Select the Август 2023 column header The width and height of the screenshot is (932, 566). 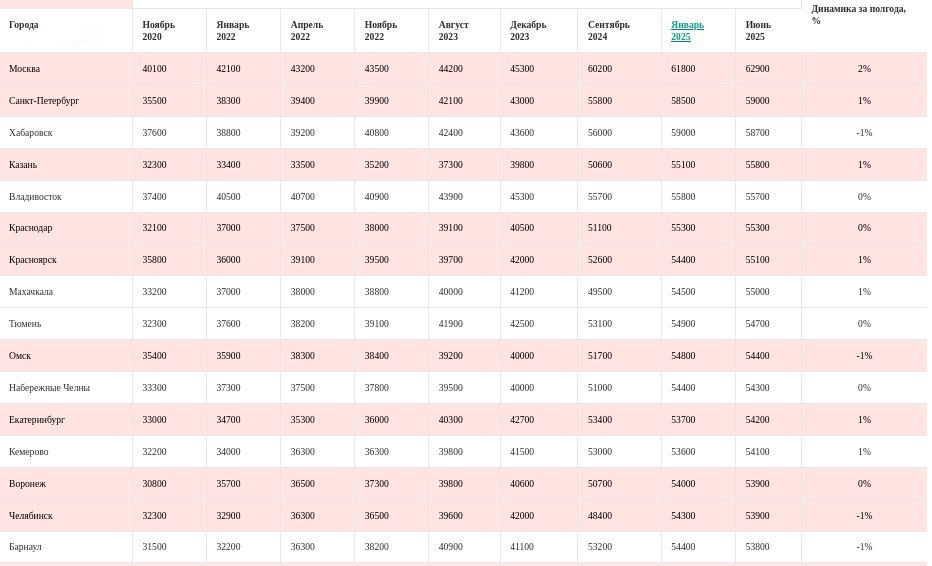[453, 31]
